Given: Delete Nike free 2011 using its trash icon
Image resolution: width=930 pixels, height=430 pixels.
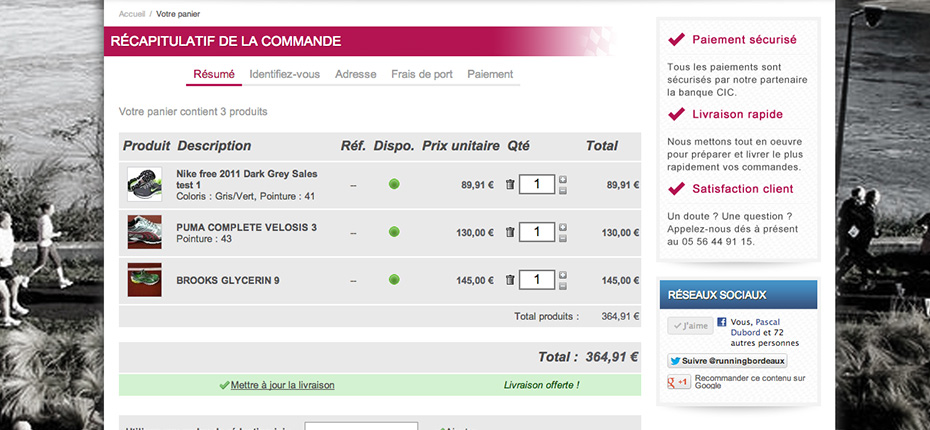Looking at the screenshot, I should (x=510, y=185).
